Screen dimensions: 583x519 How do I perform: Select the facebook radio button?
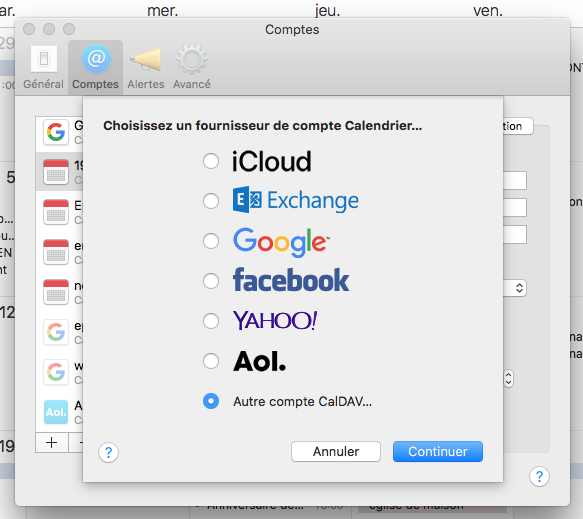click(211, 281)
